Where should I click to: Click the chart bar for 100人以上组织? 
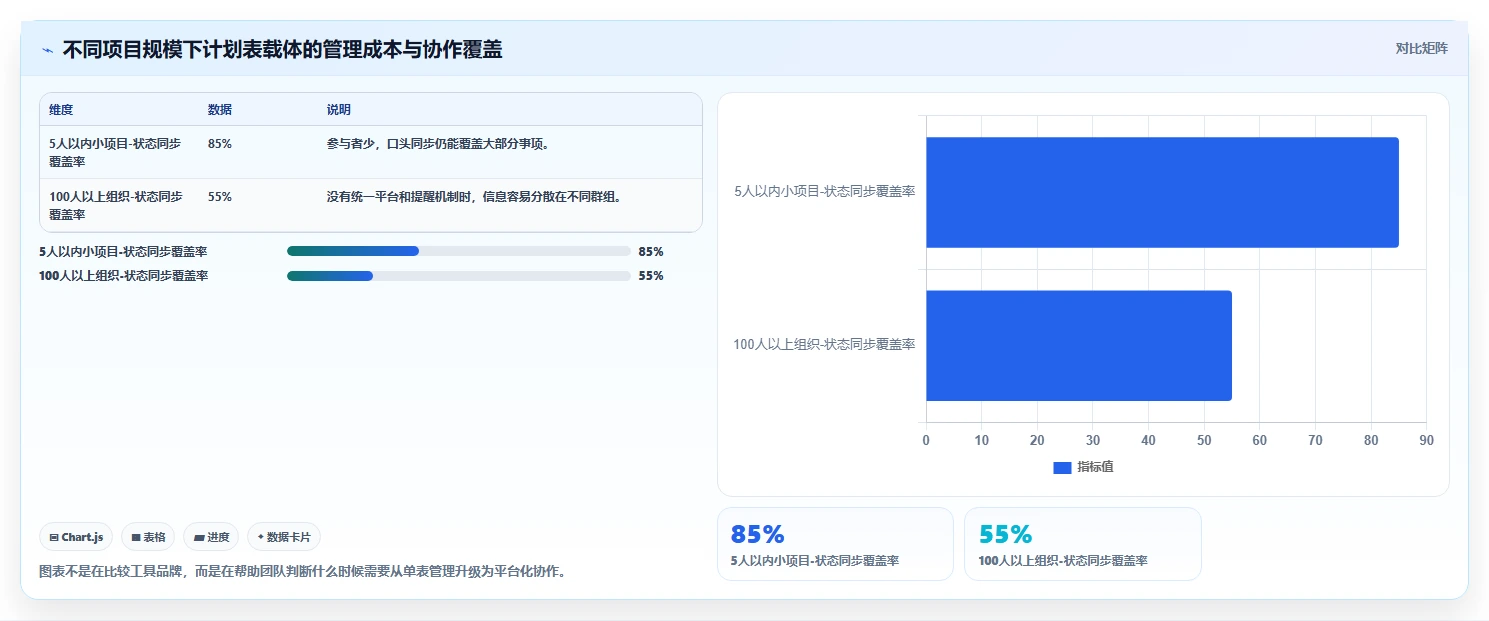[1079, 345]
